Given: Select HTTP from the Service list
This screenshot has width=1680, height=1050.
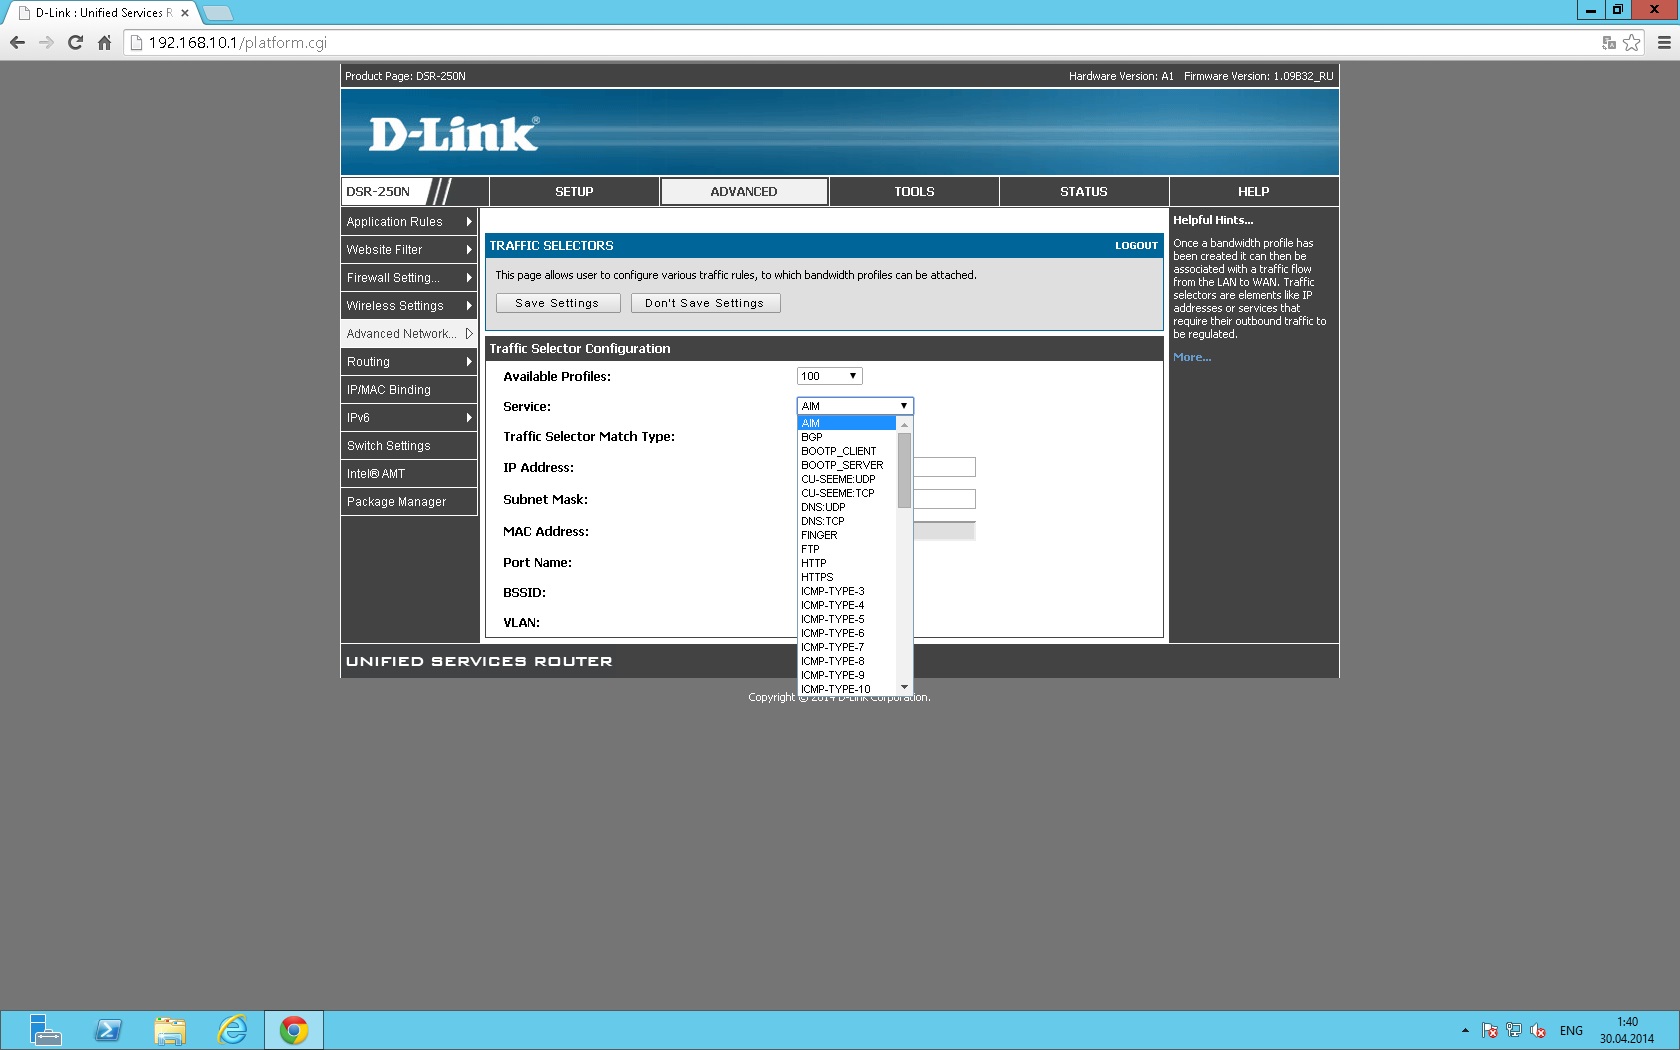Looking at the screenshot, I should tap(847, 563).
